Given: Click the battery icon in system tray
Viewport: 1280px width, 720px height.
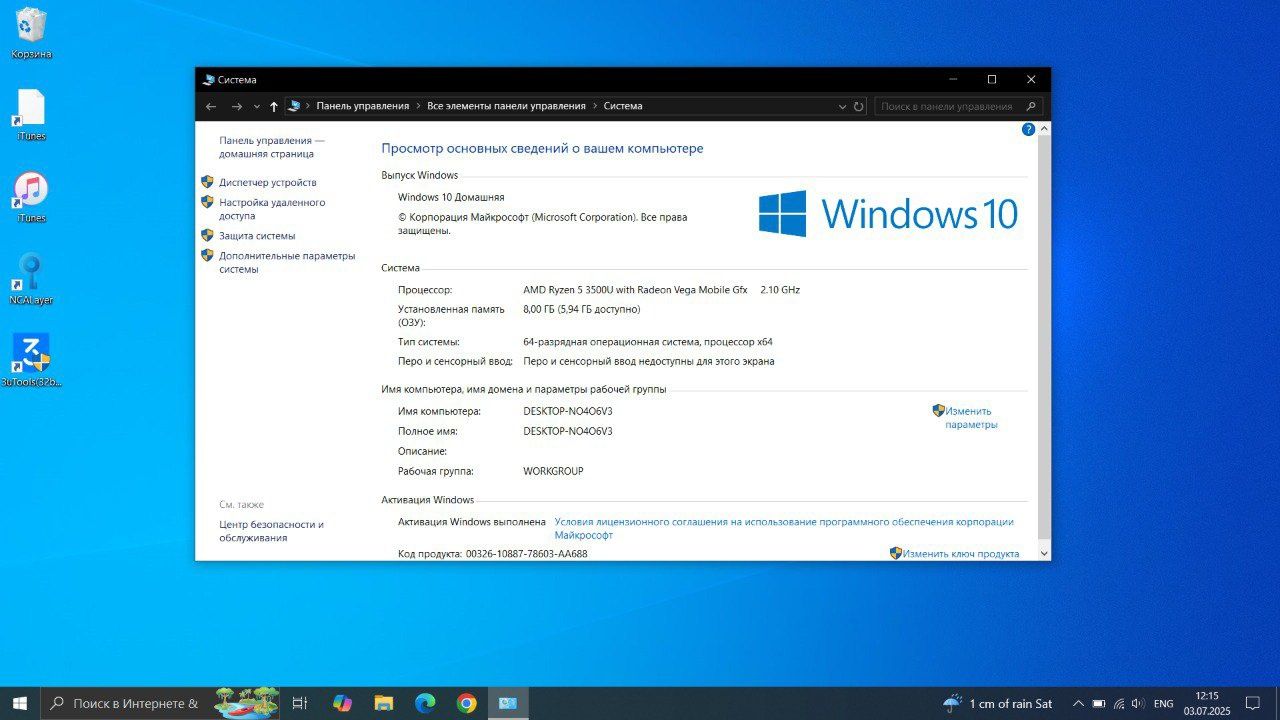Looking at the screenshot, I should point(1099,704).
